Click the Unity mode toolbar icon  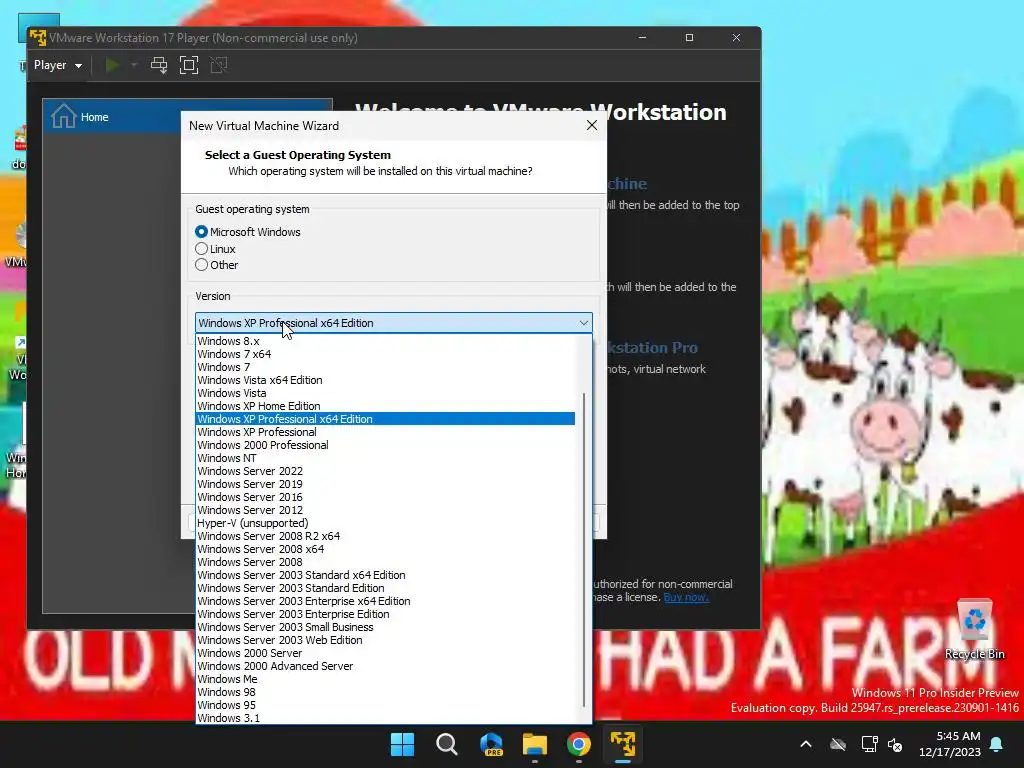[219, 65]
